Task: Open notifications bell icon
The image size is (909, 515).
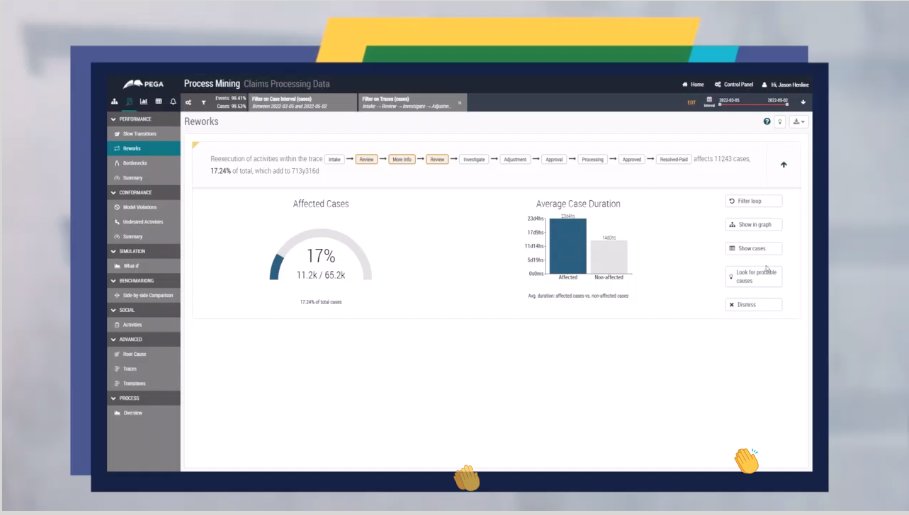Action: tap(173, 101)
